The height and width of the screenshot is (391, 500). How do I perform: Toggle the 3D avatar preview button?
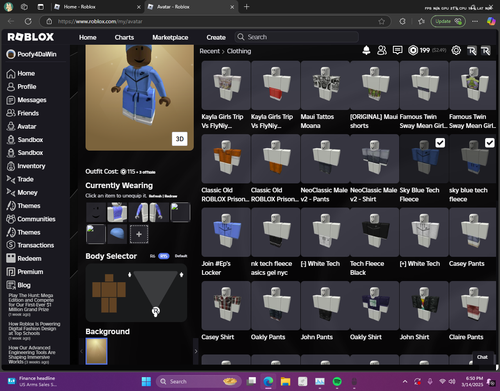pos(180,139)
